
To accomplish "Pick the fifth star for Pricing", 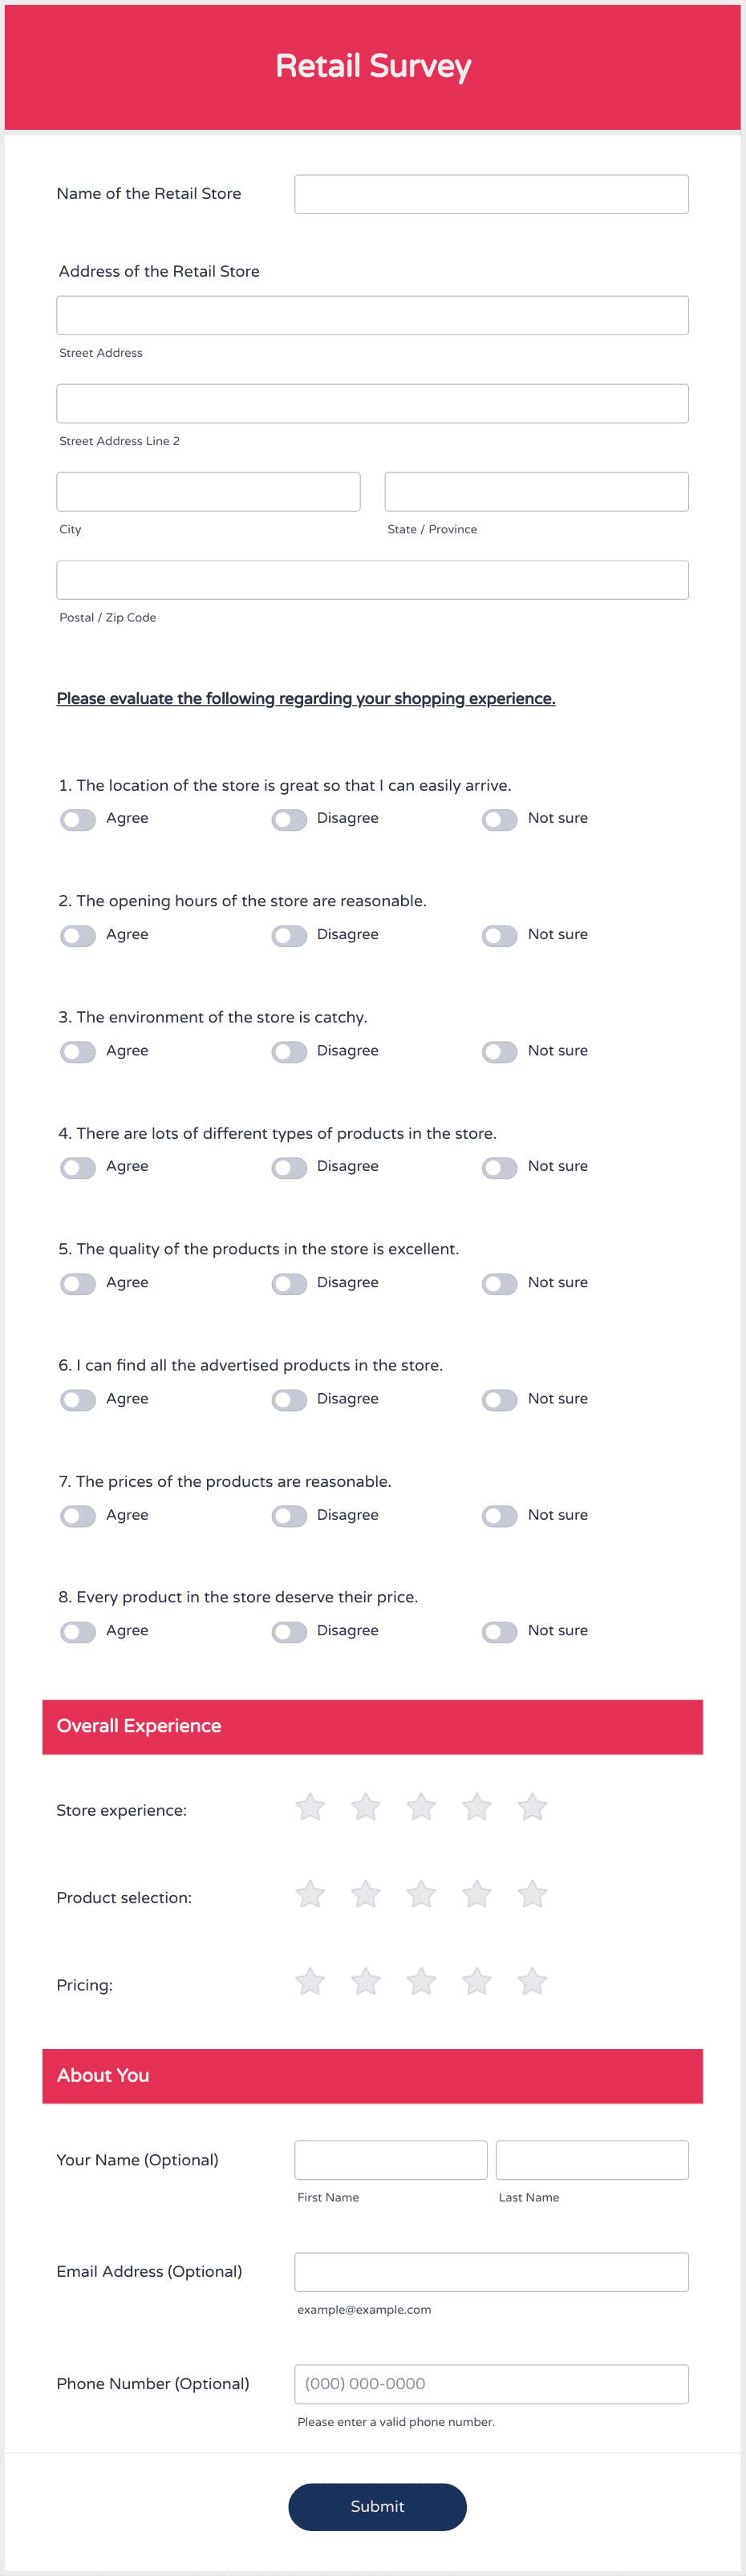I will tap(532, 1981).
